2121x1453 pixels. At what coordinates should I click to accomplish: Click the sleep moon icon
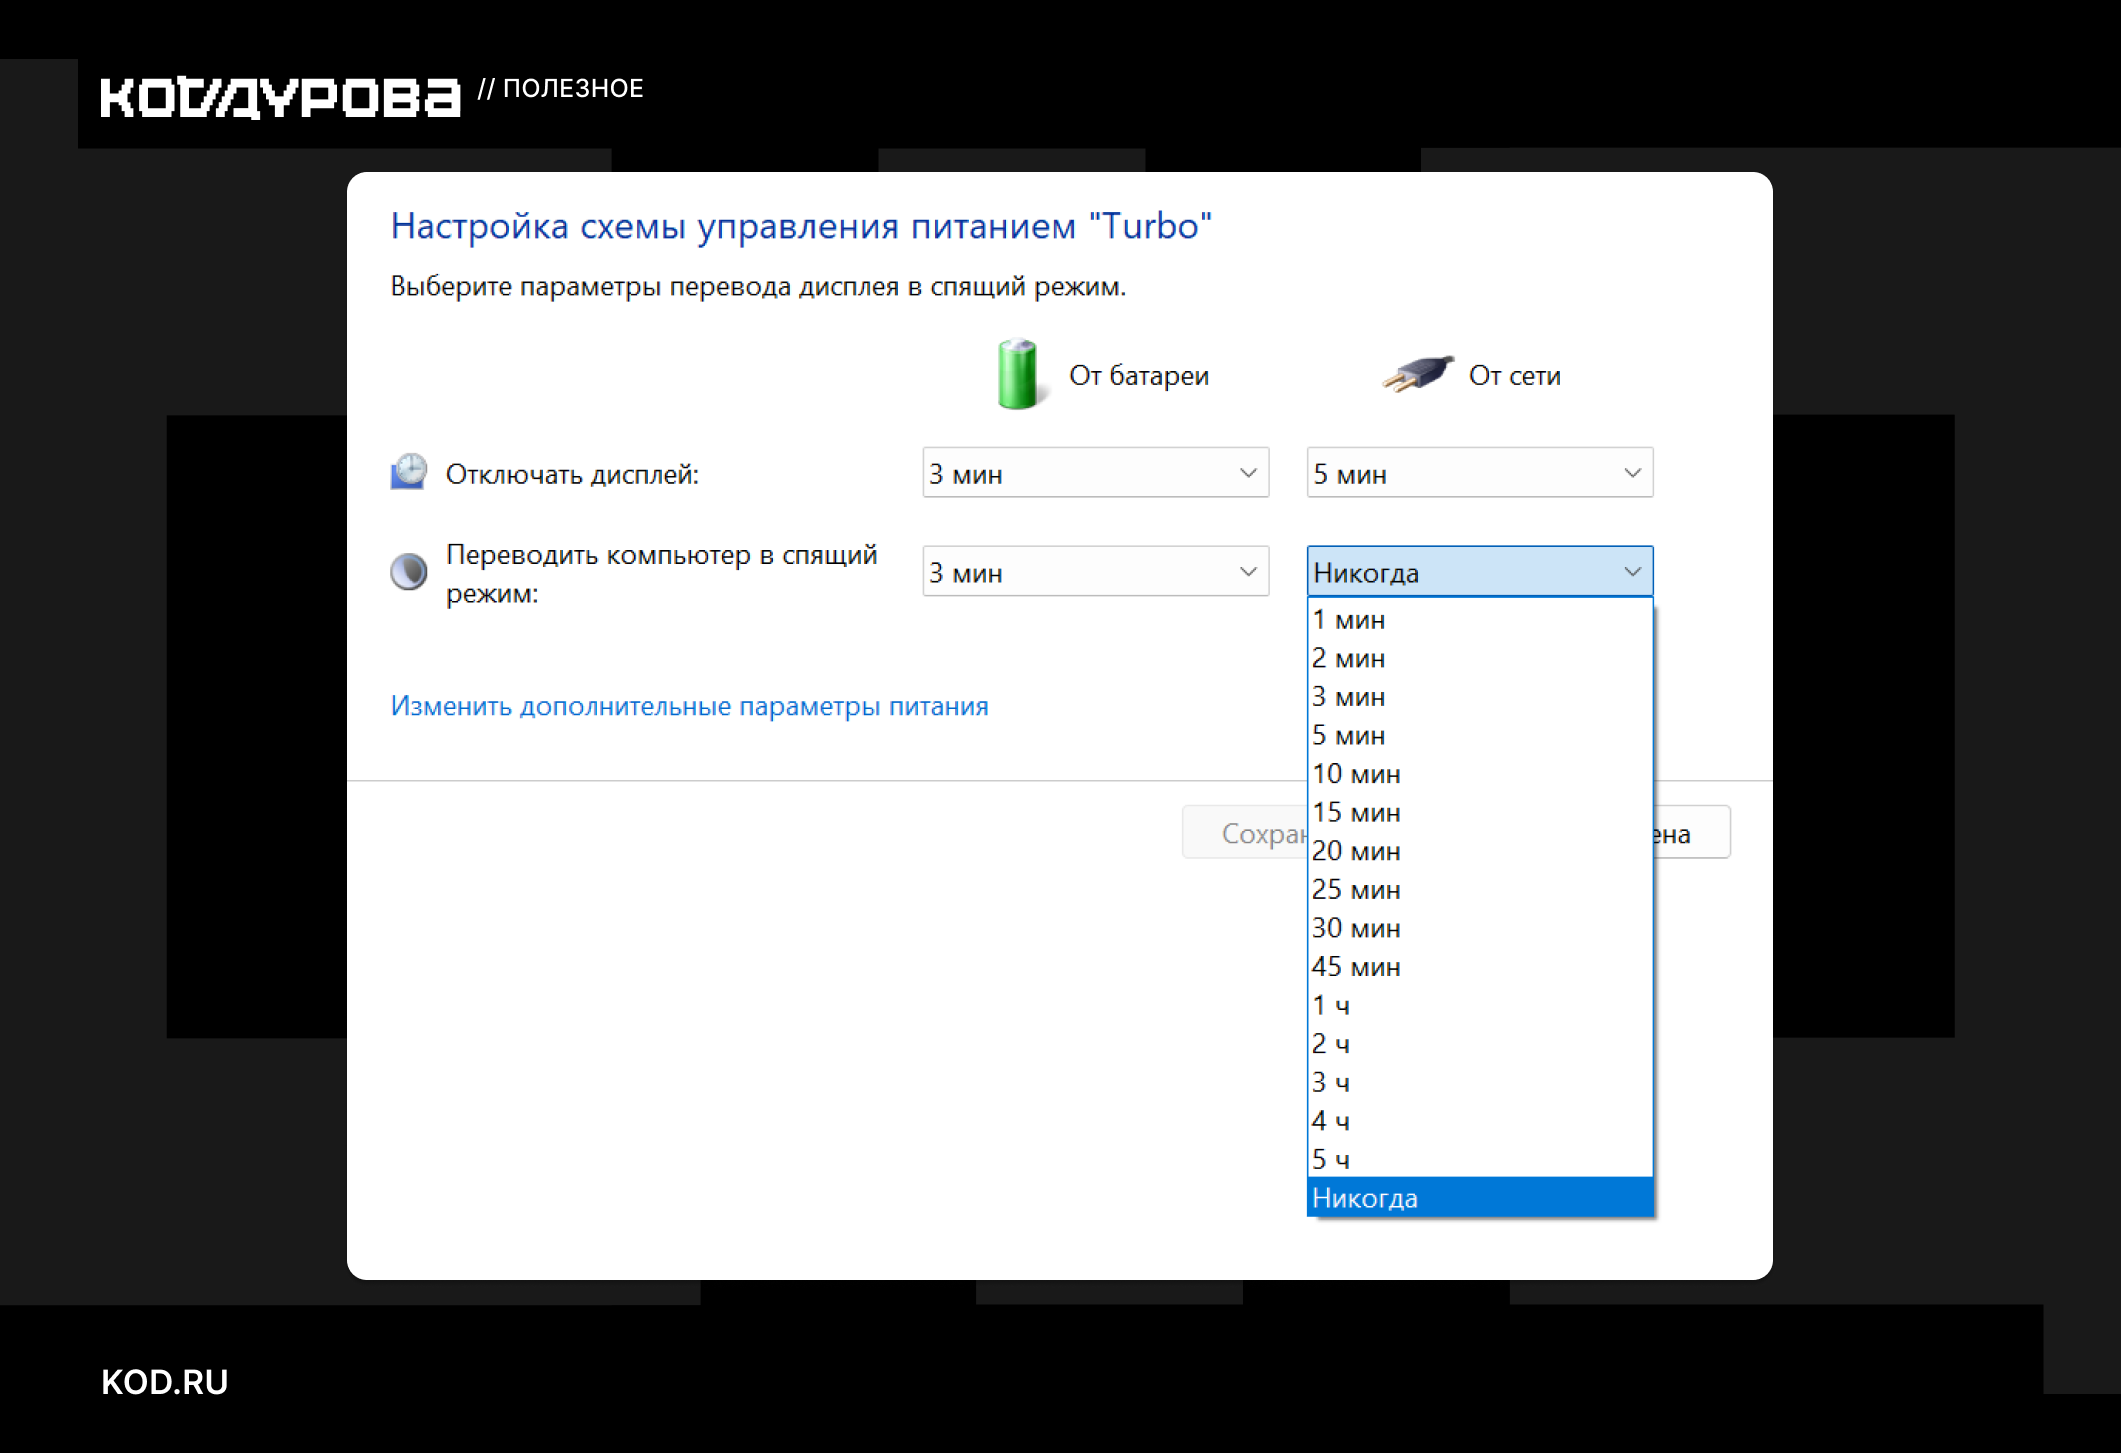[x=408, y=572]
